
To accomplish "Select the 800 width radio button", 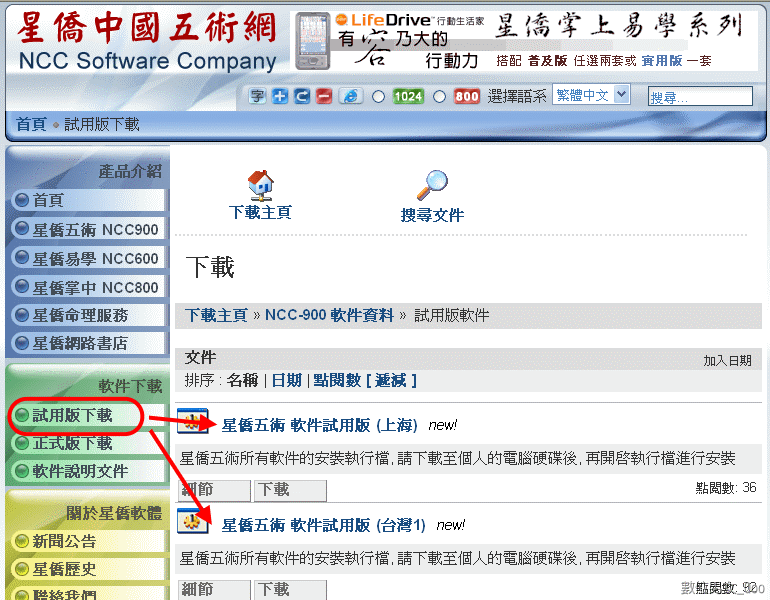I will pos(440,97).
